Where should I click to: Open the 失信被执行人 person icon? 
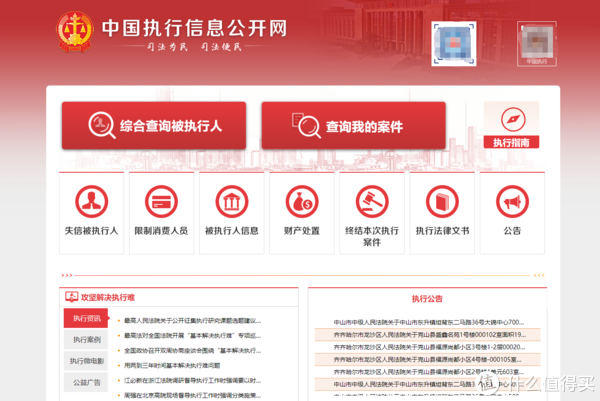(91, 202)
